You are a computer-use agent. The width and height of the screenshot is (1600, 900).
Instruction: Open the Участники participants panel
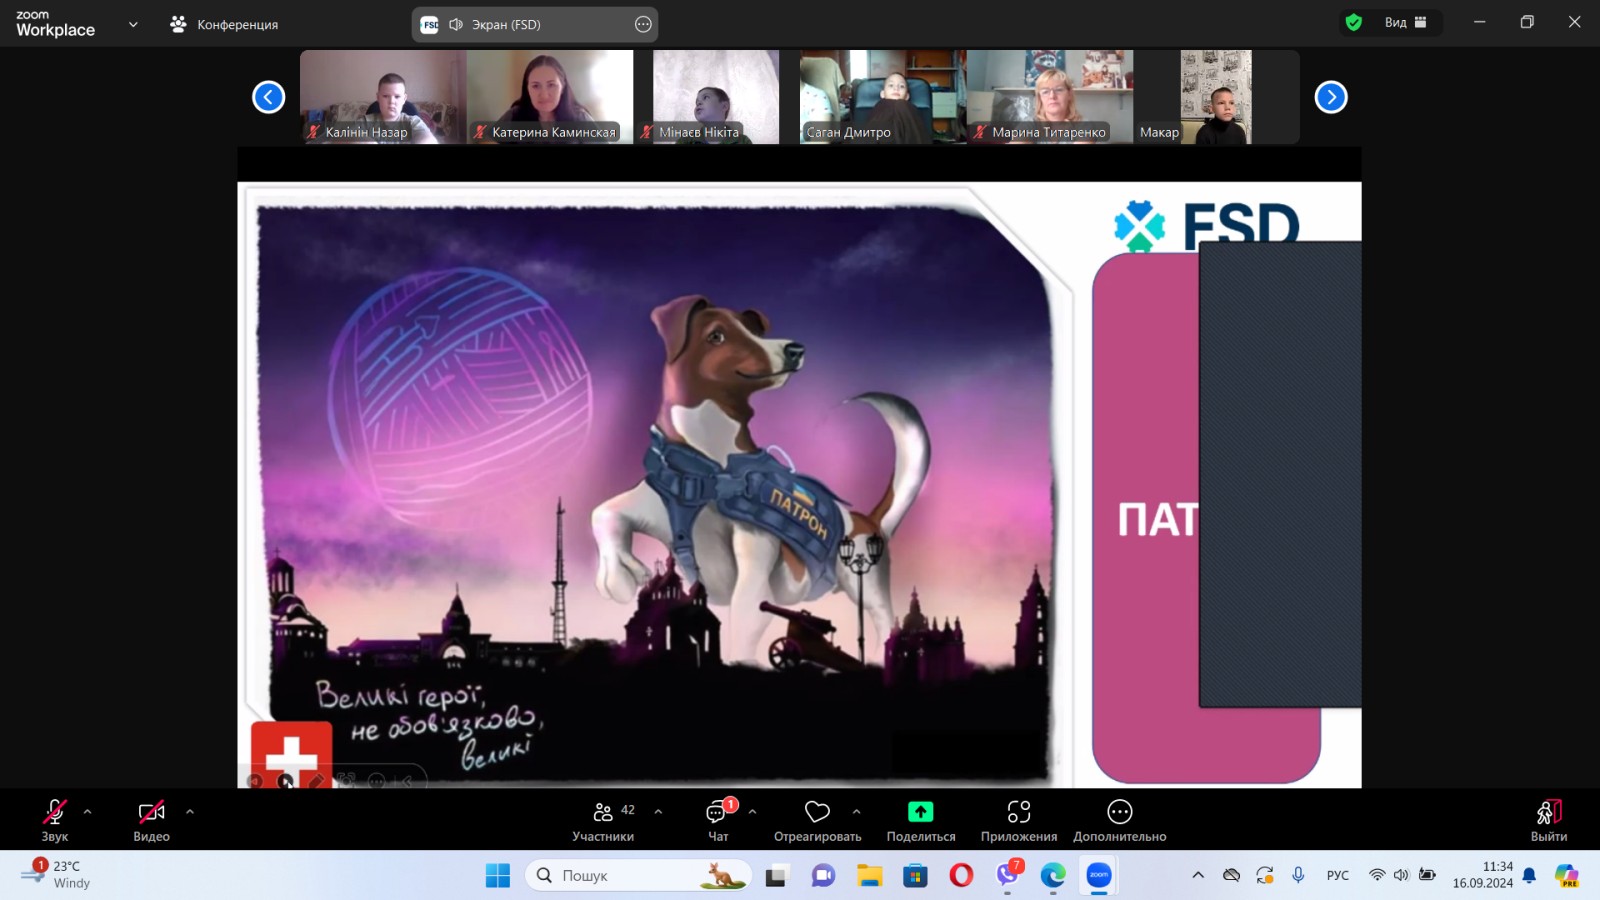pyautogui.click(x=603, y=820)
